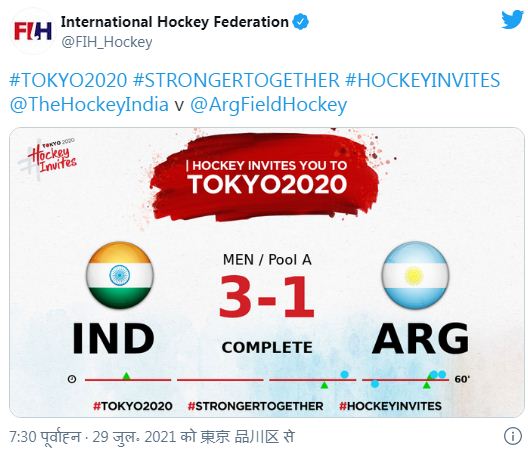Screen dimensions: 528x450
Task: Open International Hockey Federation profile name
Action: (x=174, y=22)
